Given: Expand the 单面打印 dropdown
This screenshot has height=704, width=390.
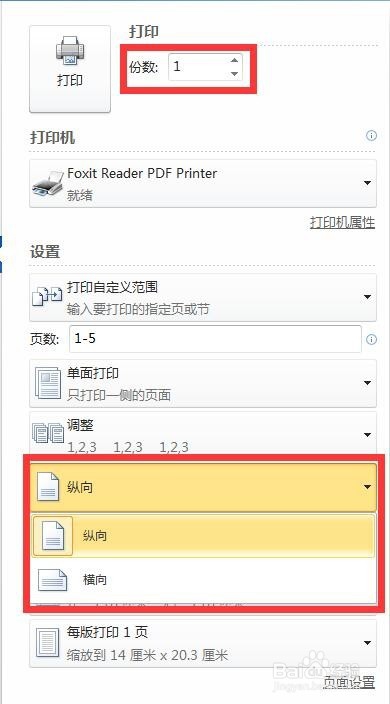Looking at the screenshot, I should [x=203, y=383].
